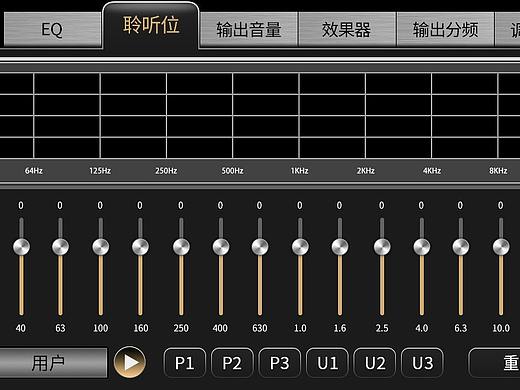Click the 64Hz graph axis label
520x390 pixels.
click(x=34, y=171)
